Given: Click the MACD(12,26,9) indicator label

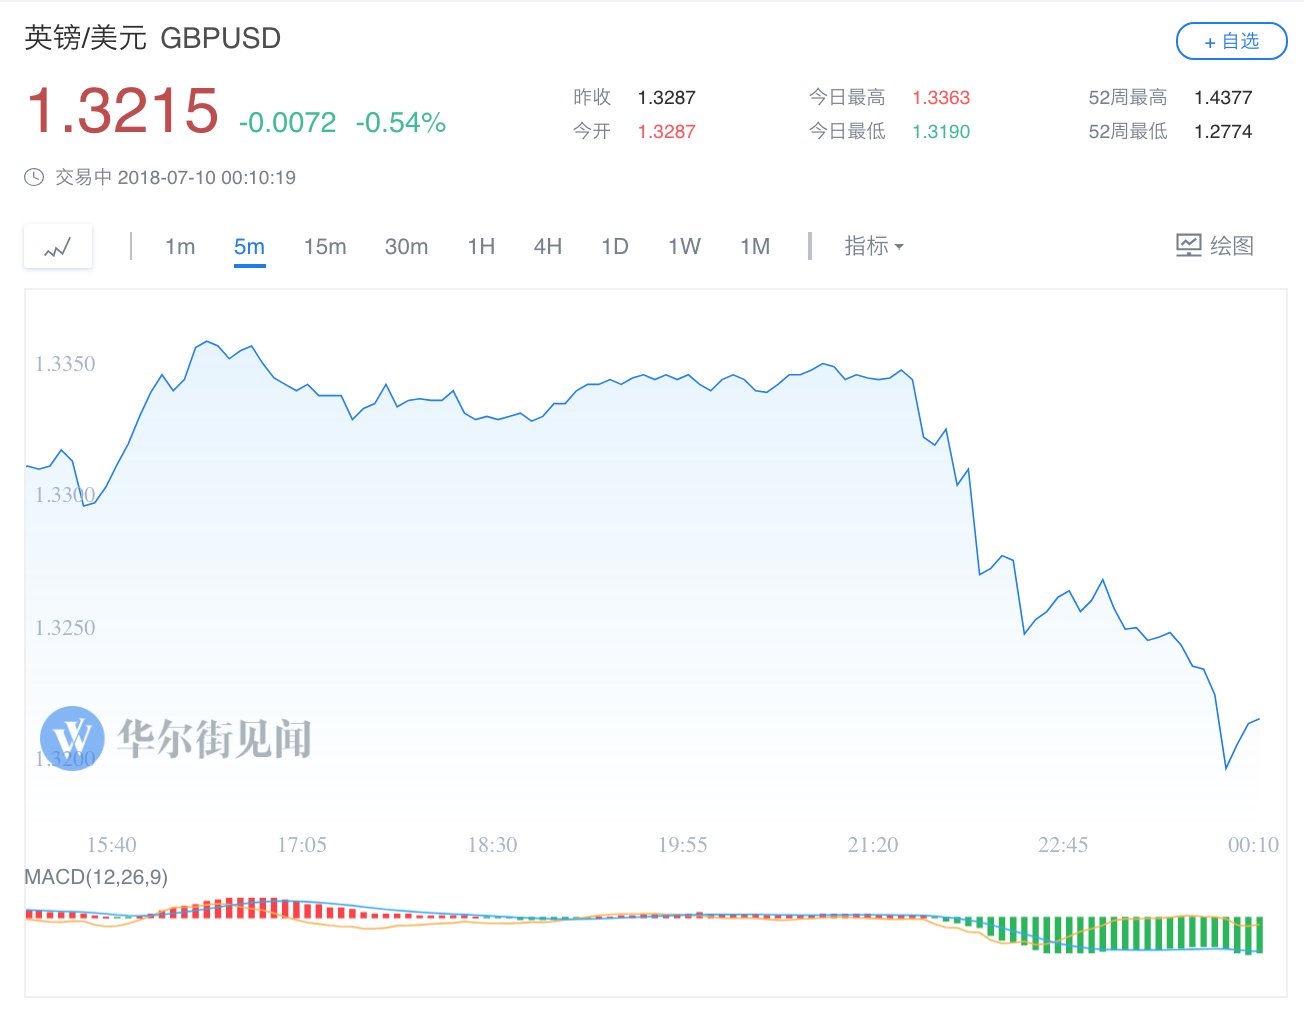Looking at the screenshot, I should pos(96,878).
